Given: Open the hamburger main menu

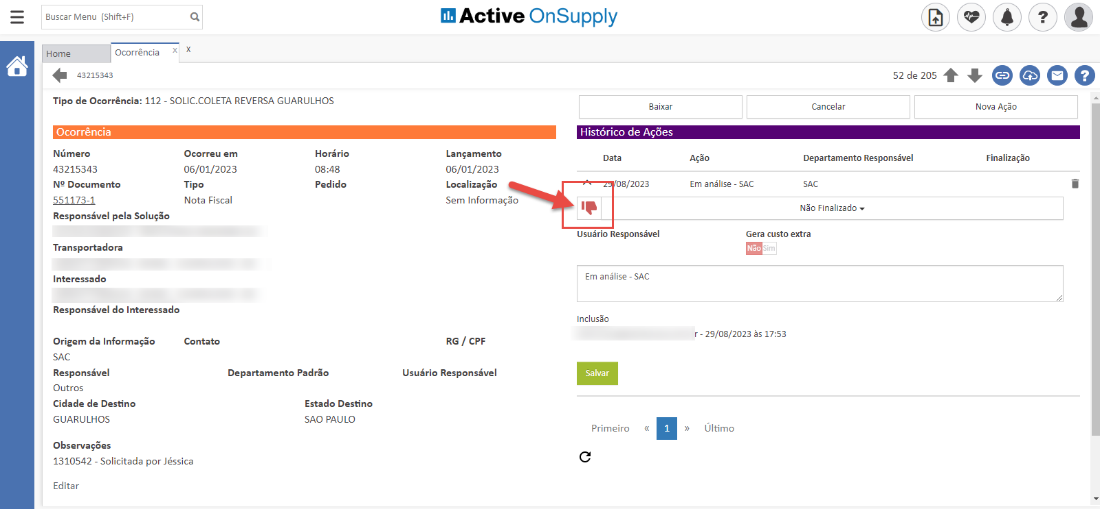Looking at the screenshot, I should click(17, 17).
